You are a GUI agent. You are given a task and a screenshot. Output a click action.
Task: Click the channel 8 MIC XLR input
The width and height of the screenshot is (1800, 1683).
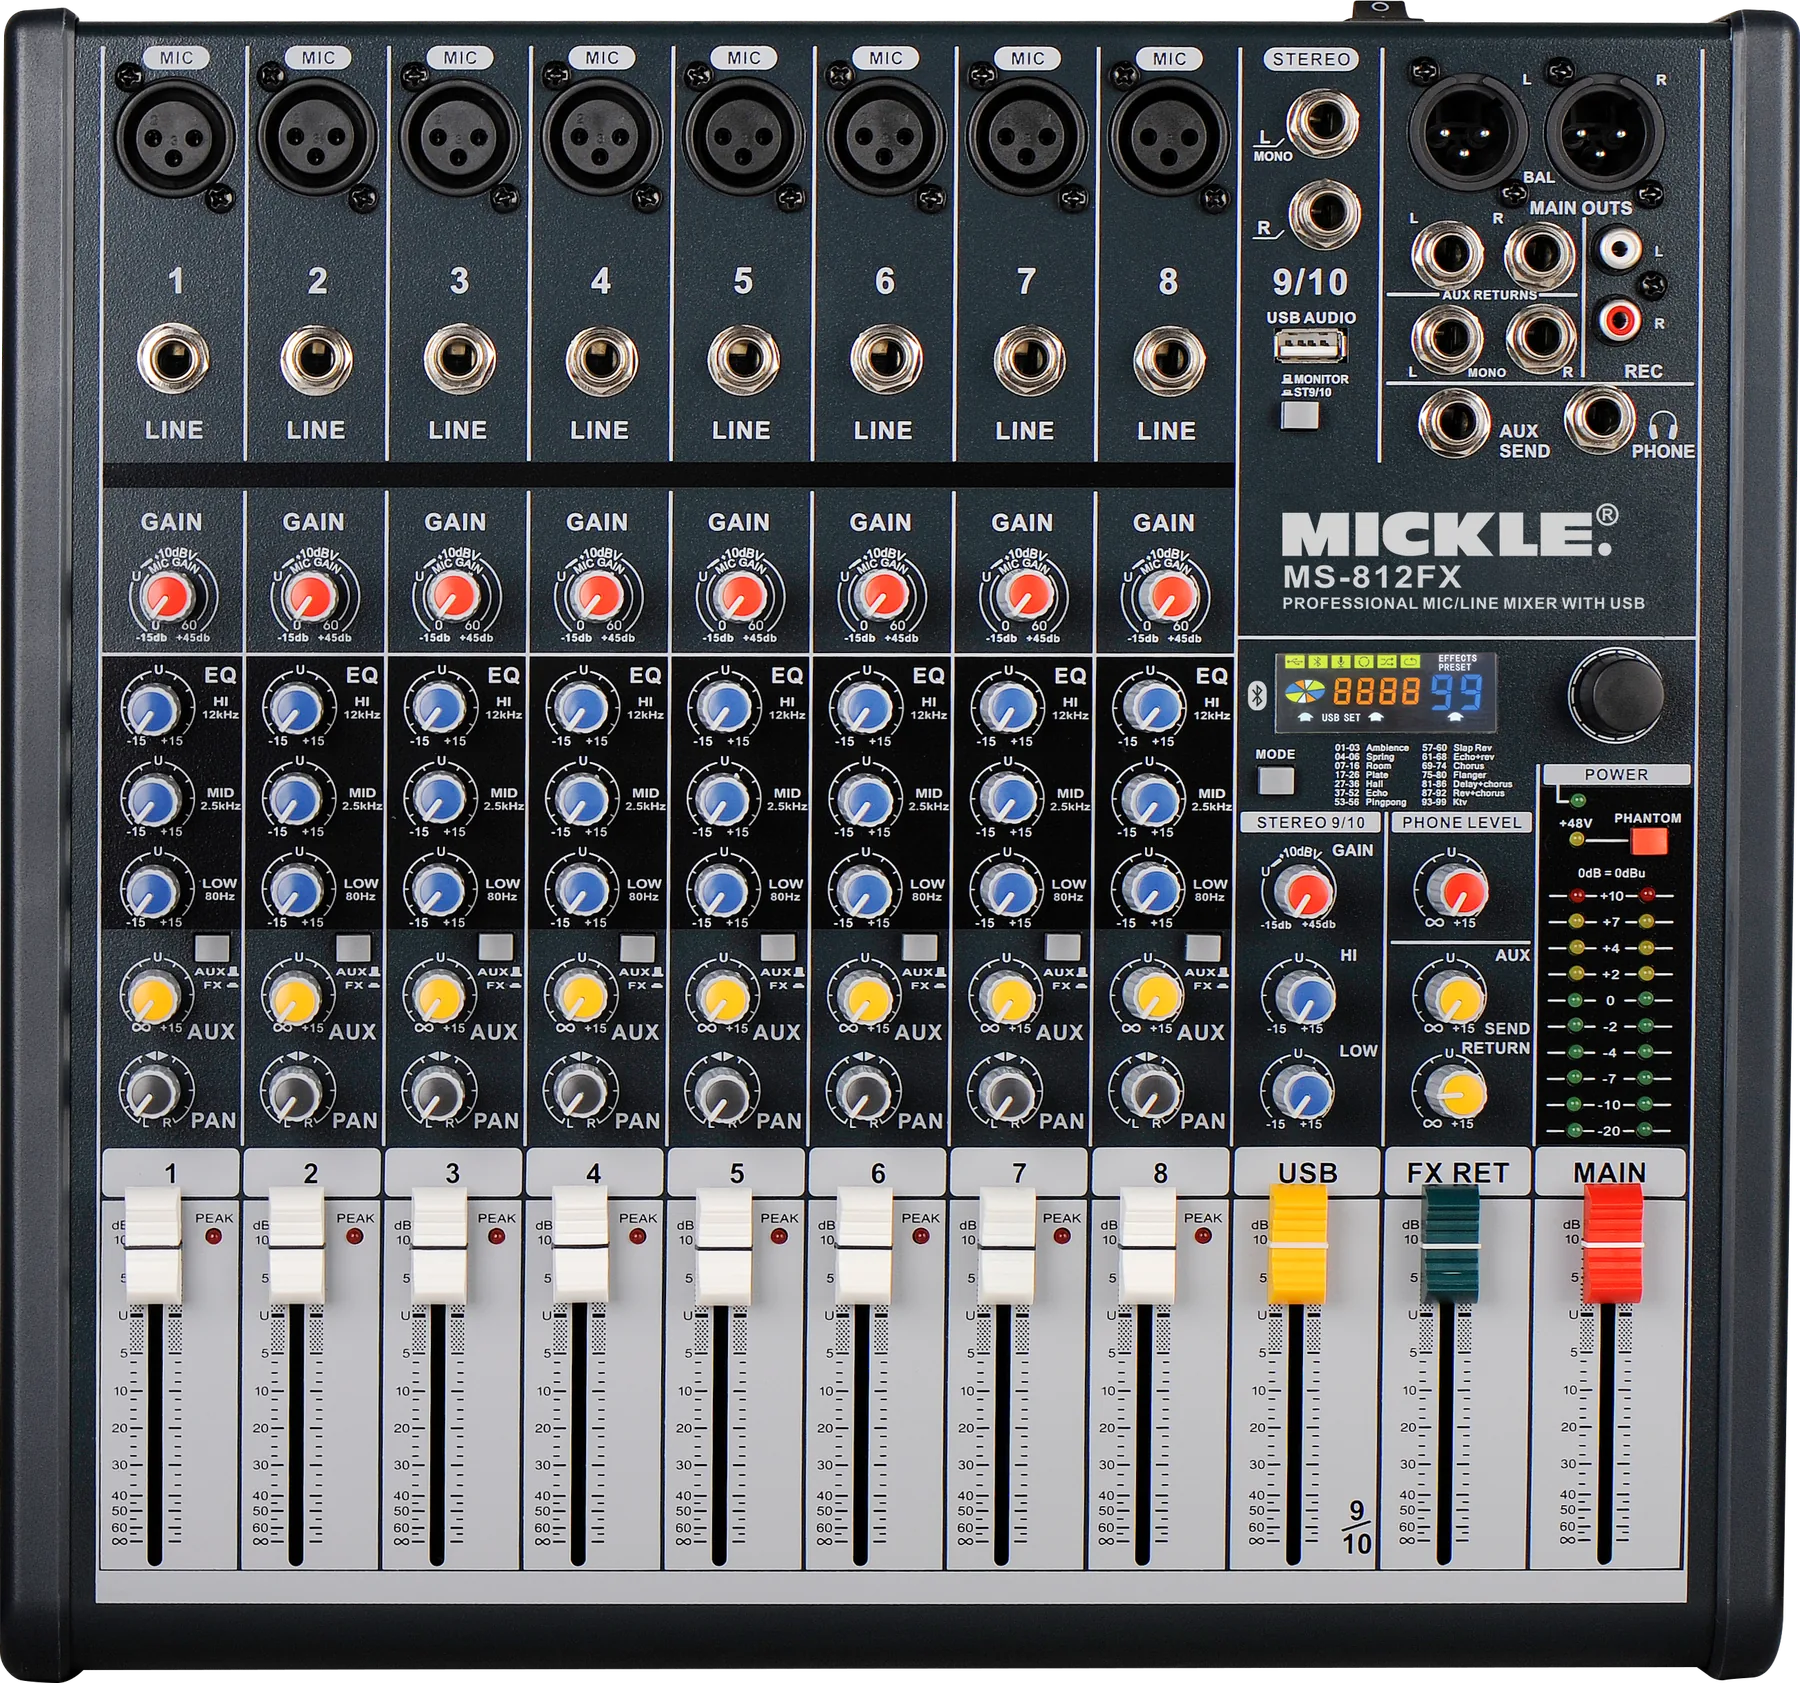pos(1168,137)
